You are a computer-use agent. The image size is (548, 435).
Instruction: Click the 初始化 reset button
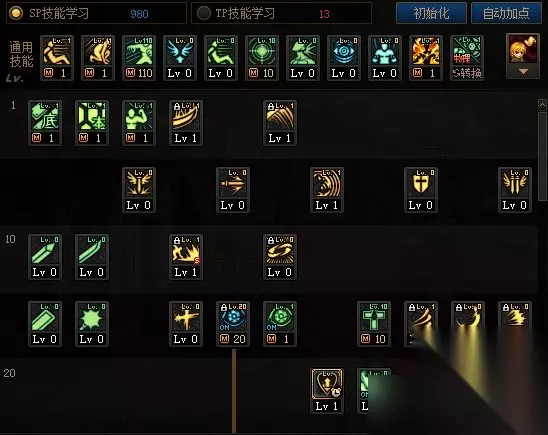(x=431, y=13)
